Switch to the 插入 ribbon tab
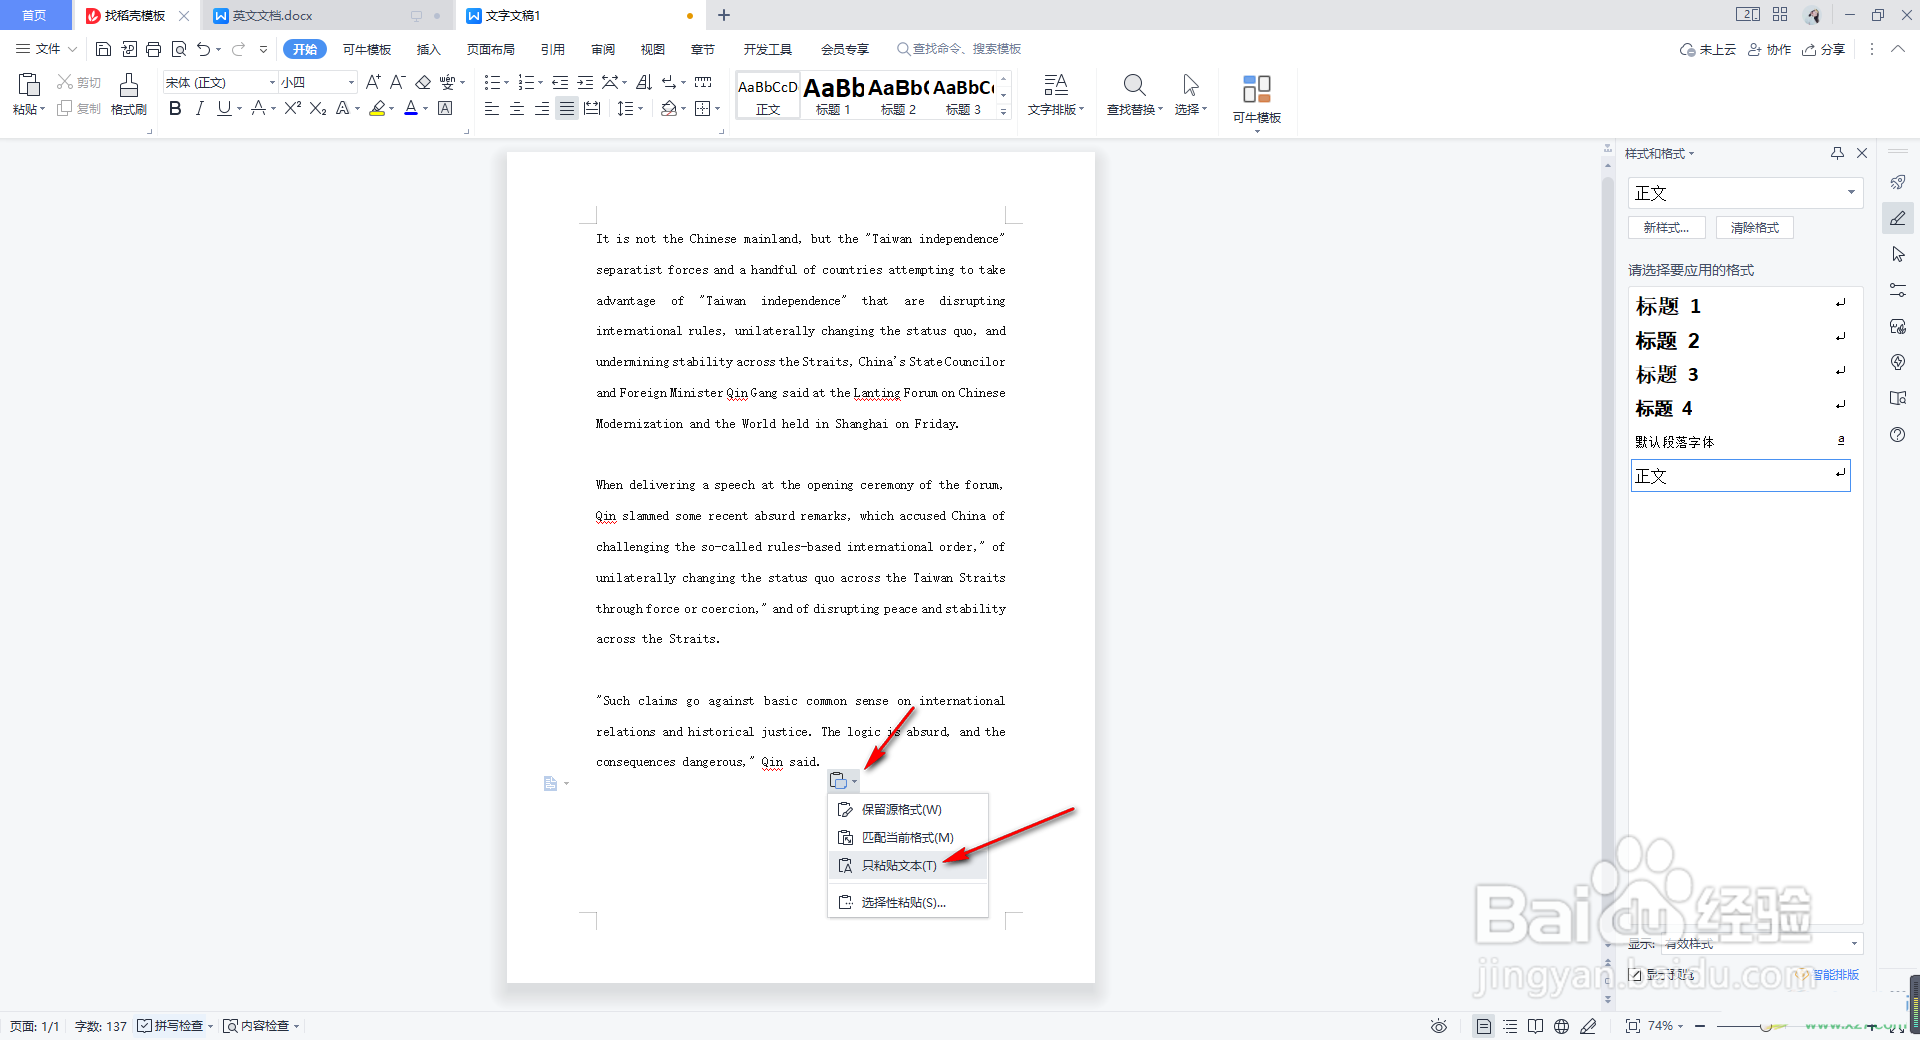The width and height of the screenshot is (1920, 1040). point(428,49)
